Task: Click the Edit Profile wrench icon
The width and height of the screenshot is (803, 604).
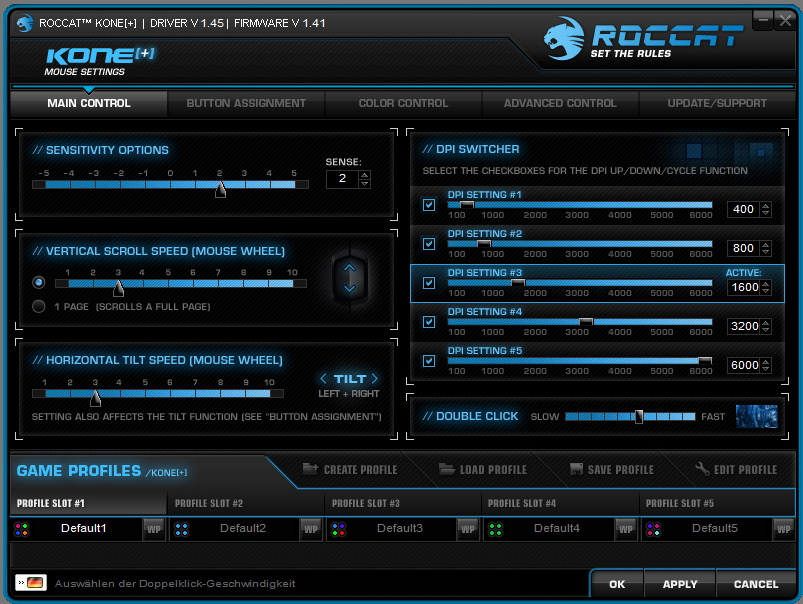Action: click(702, 469)
